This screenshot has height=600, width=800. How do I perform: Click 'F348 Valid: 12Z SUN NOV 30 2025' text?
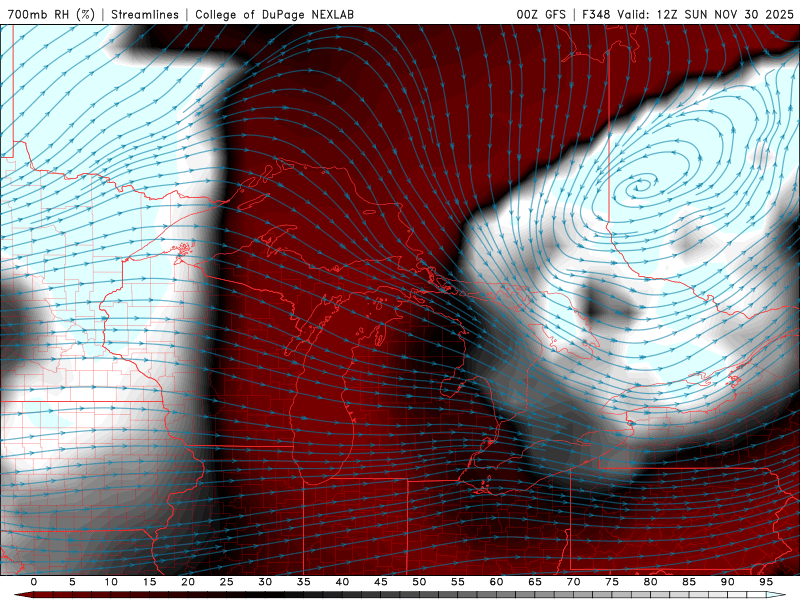[688, 14]
